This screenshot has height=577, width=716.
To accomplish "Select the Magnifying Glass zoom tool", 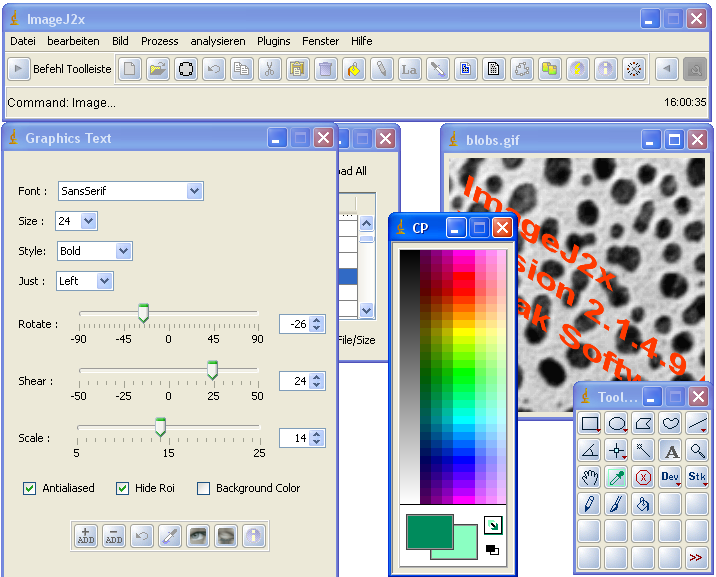I will point(697,451).
